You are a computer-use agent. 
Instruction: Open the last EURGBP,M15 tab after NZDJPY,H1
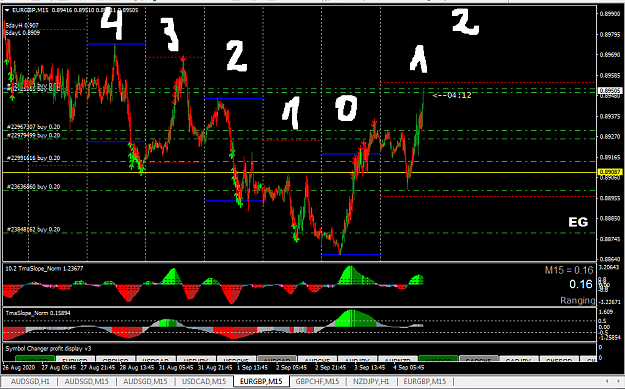(425, 381)
